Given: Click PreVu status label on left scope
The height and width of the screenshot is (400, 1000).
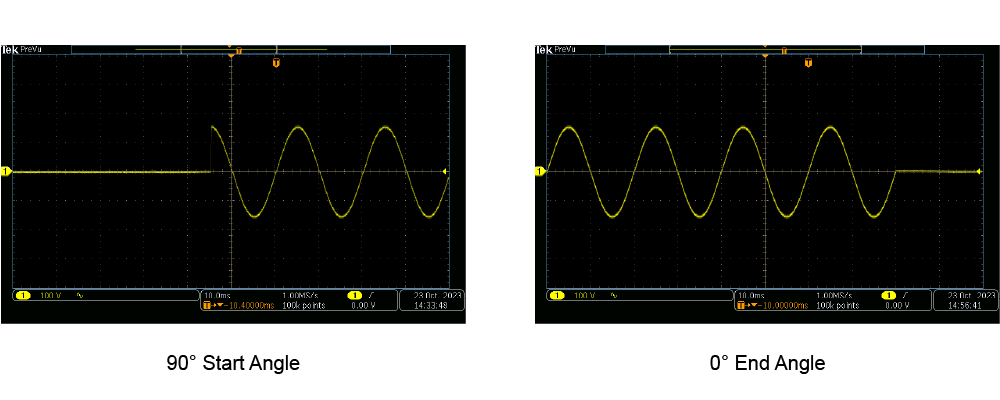Looking at the screenshot, I should (30, 49).
